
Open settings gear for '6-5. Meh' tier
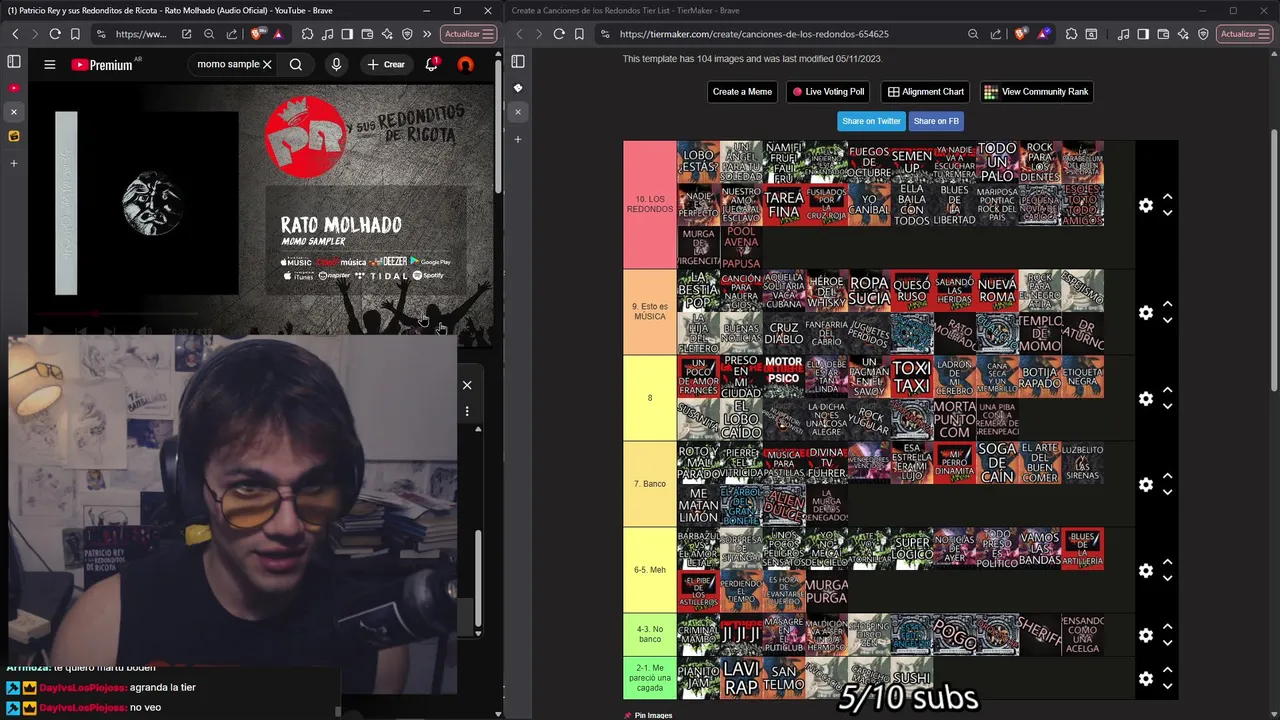pos(1146,570)
